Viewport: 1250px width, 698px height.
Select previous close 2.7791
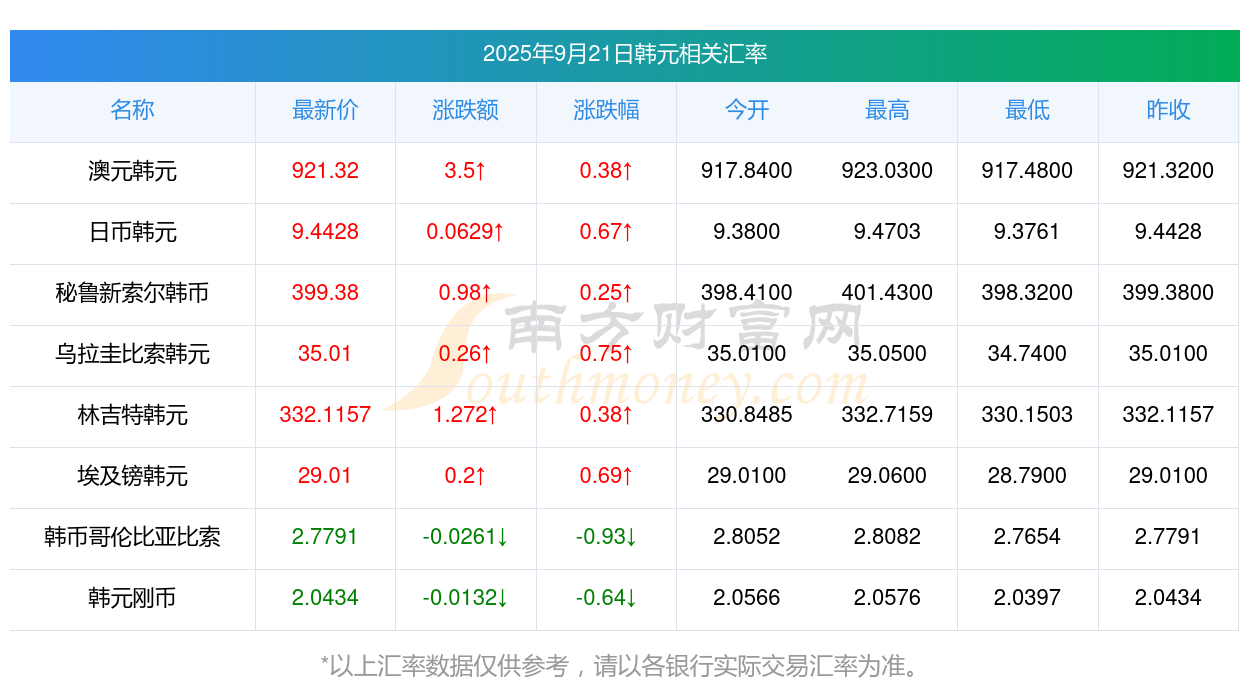tap(1168, 537)
